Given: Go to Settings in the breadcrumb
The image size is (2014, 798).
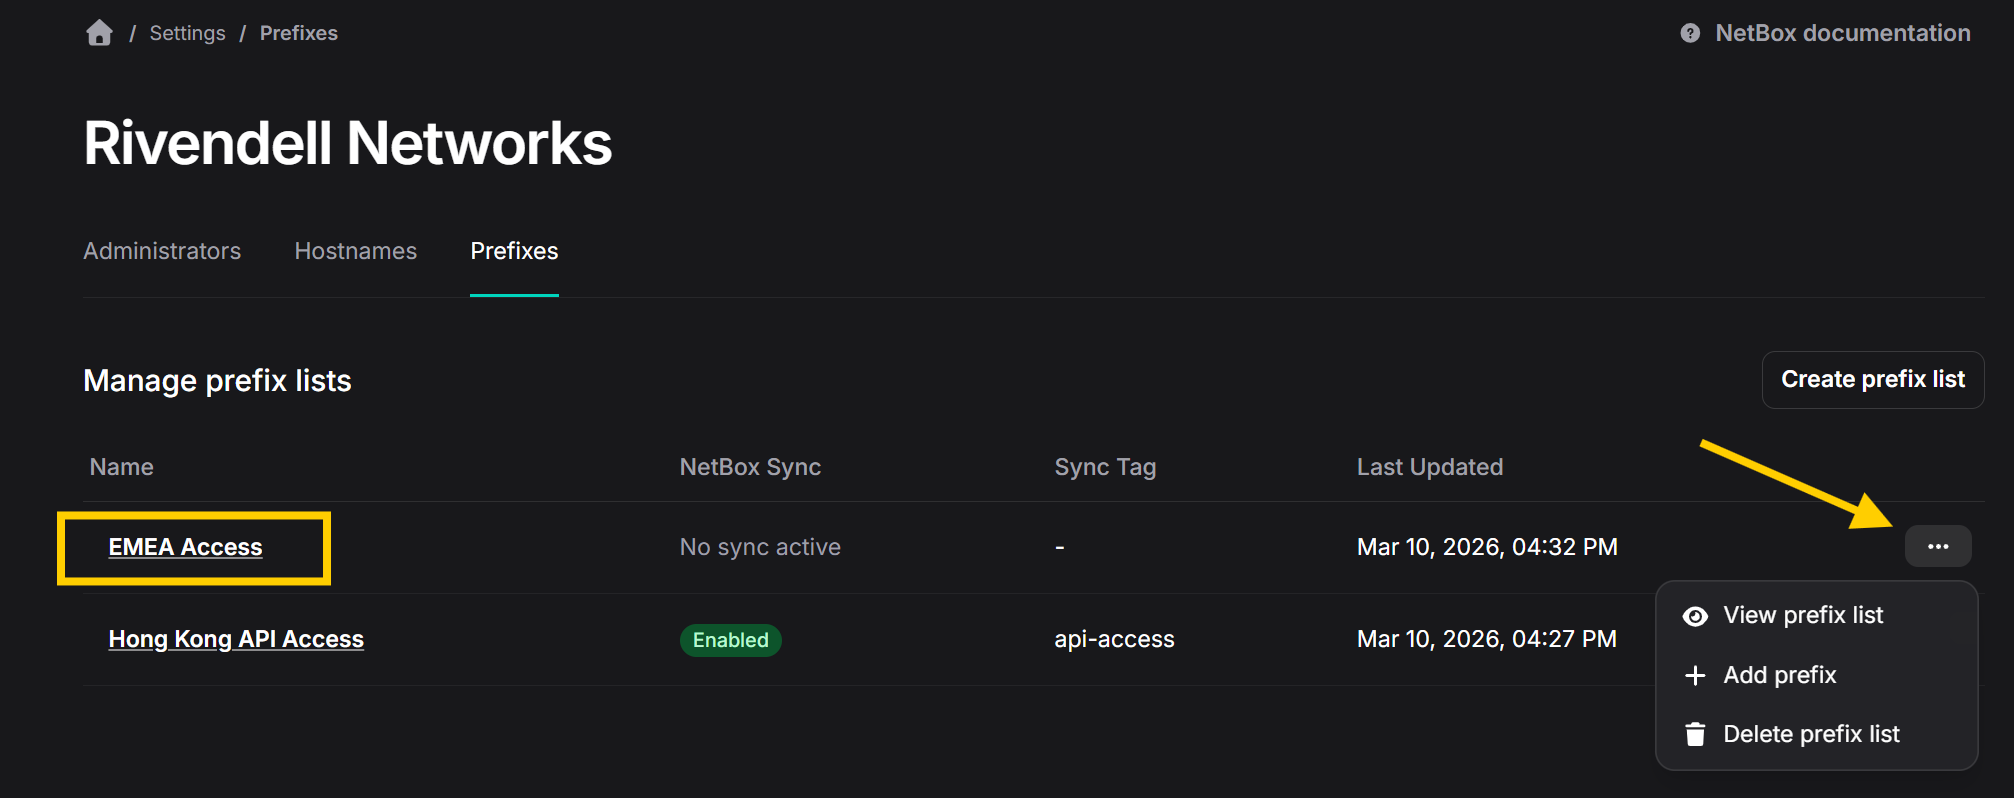Looking at the screenshot, I should click(187, 33).
